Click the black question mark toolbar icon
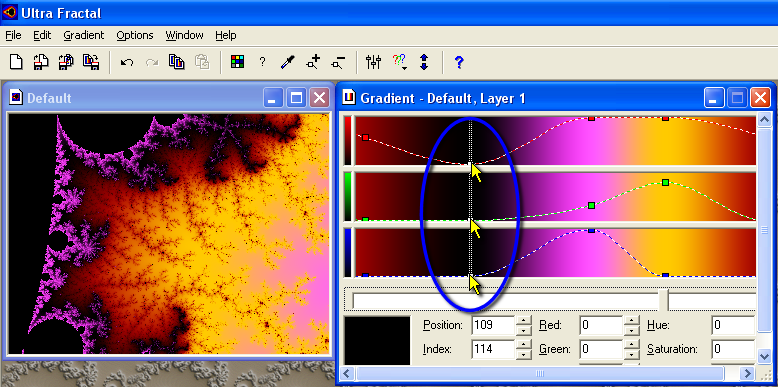Image resolution: width=778 pixels, height=387 pixels. coord(262,62)
